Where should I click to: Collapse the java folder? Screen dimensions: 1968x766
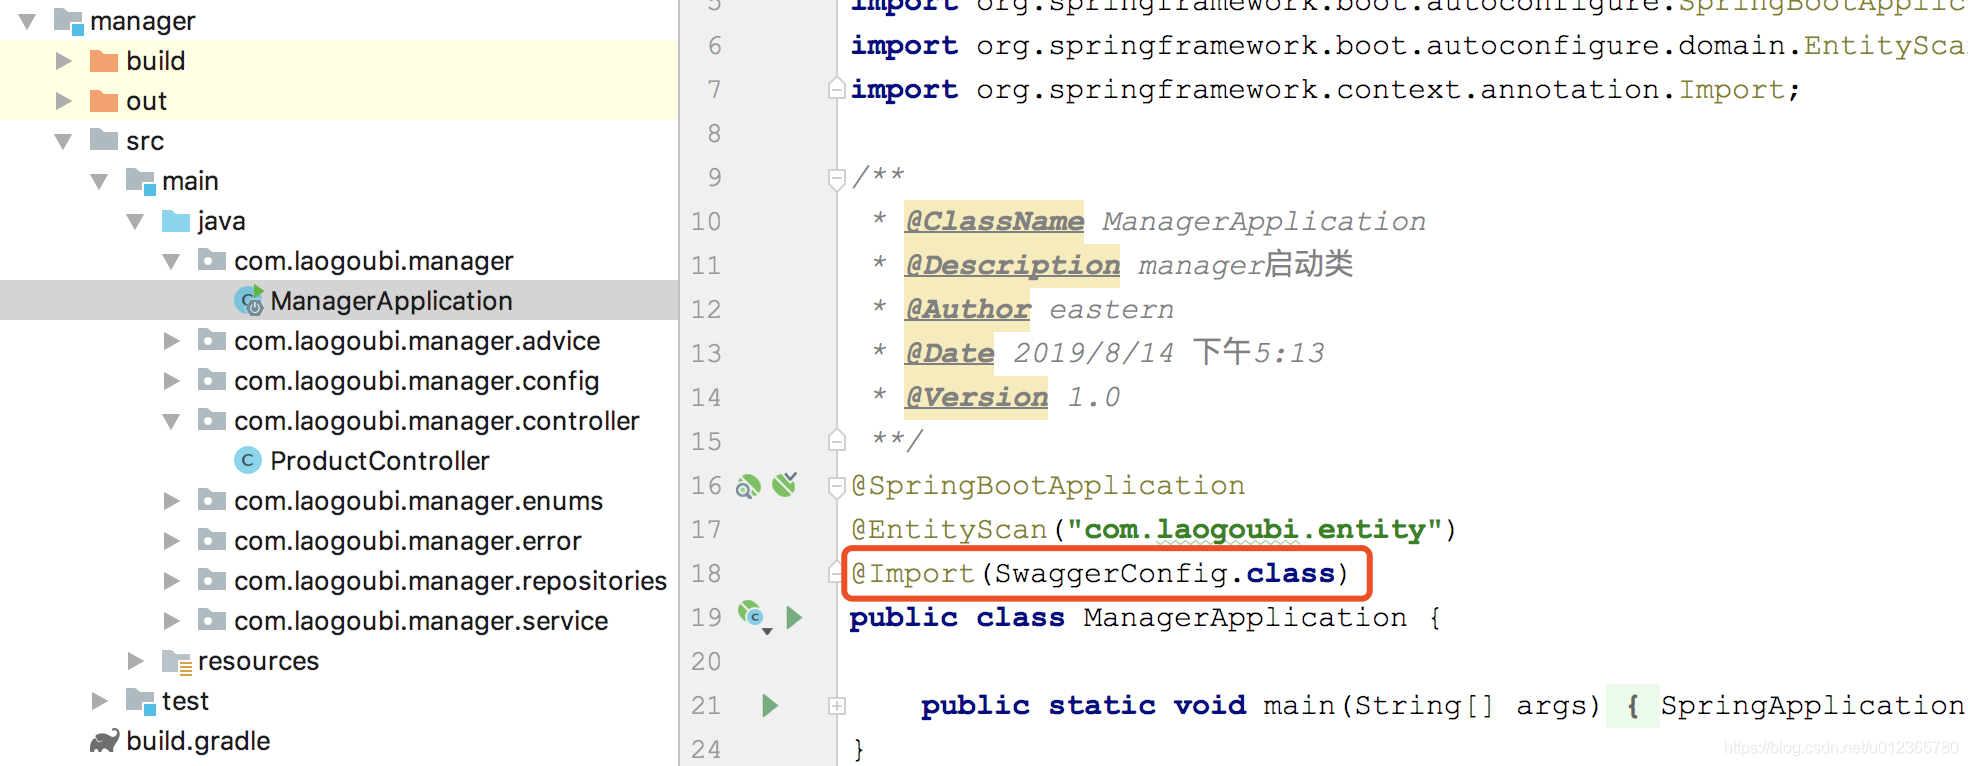tap(135, 221)
